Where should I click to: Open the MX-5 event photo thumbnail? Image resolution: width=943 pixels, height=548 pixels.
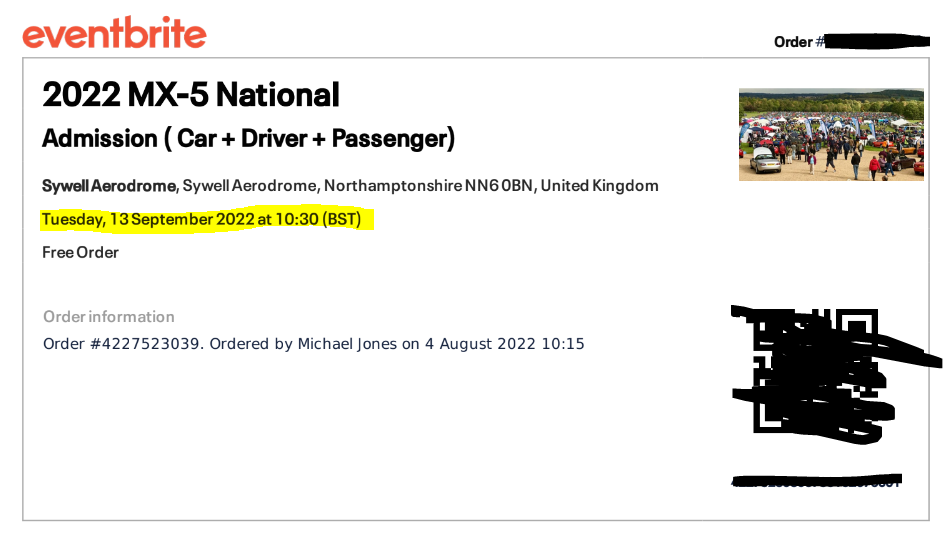tap(831, 135)
